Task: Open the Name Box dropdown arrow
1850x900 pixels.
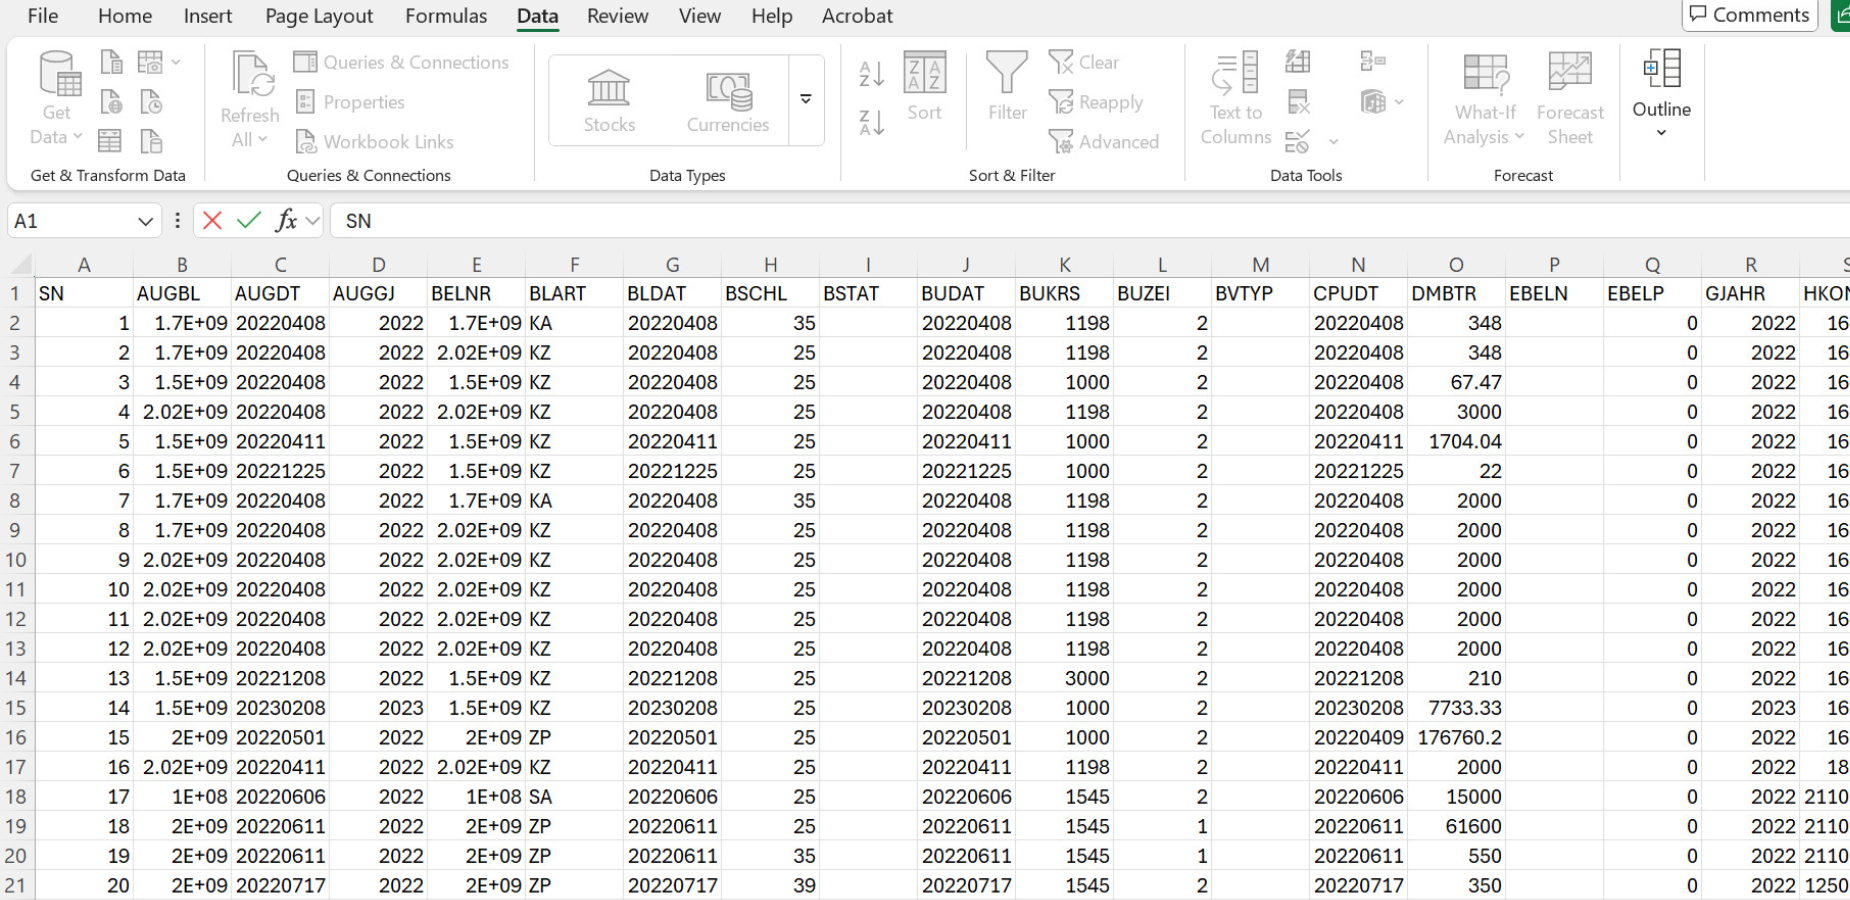Action: tap(146, 221)
